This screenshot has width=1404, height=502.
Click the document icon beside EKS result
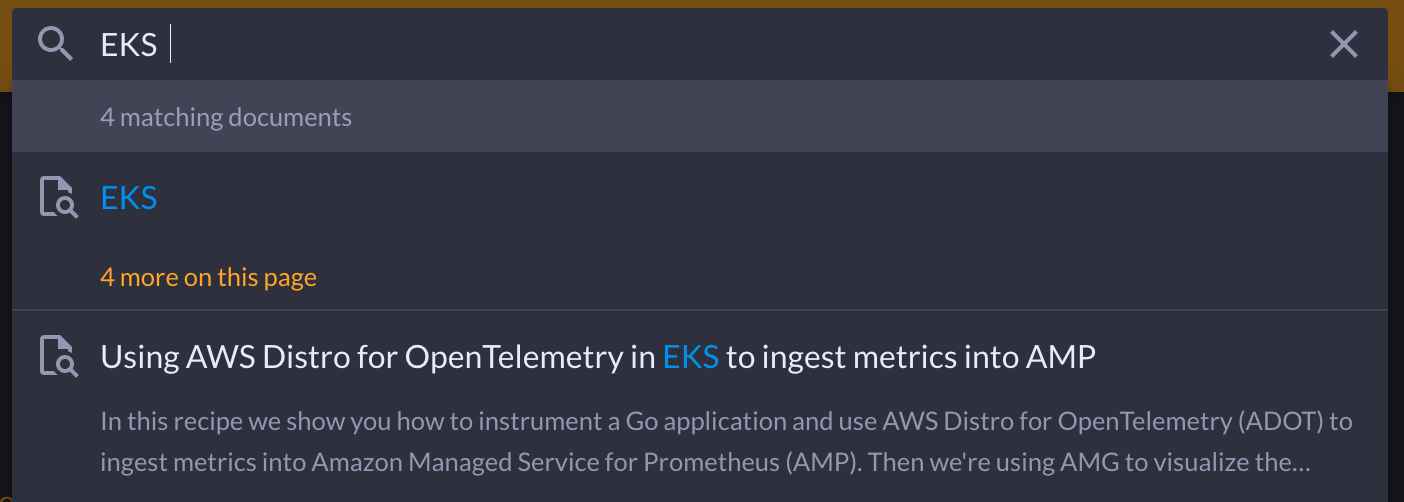point(58,197)
